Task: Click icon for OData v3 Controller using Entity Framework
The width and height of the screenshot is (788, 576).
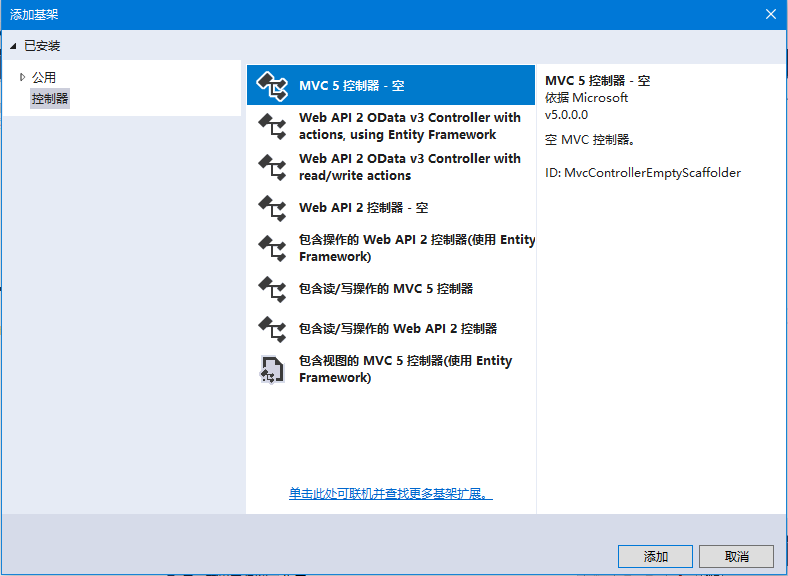Action: click(x=272, y=127)
